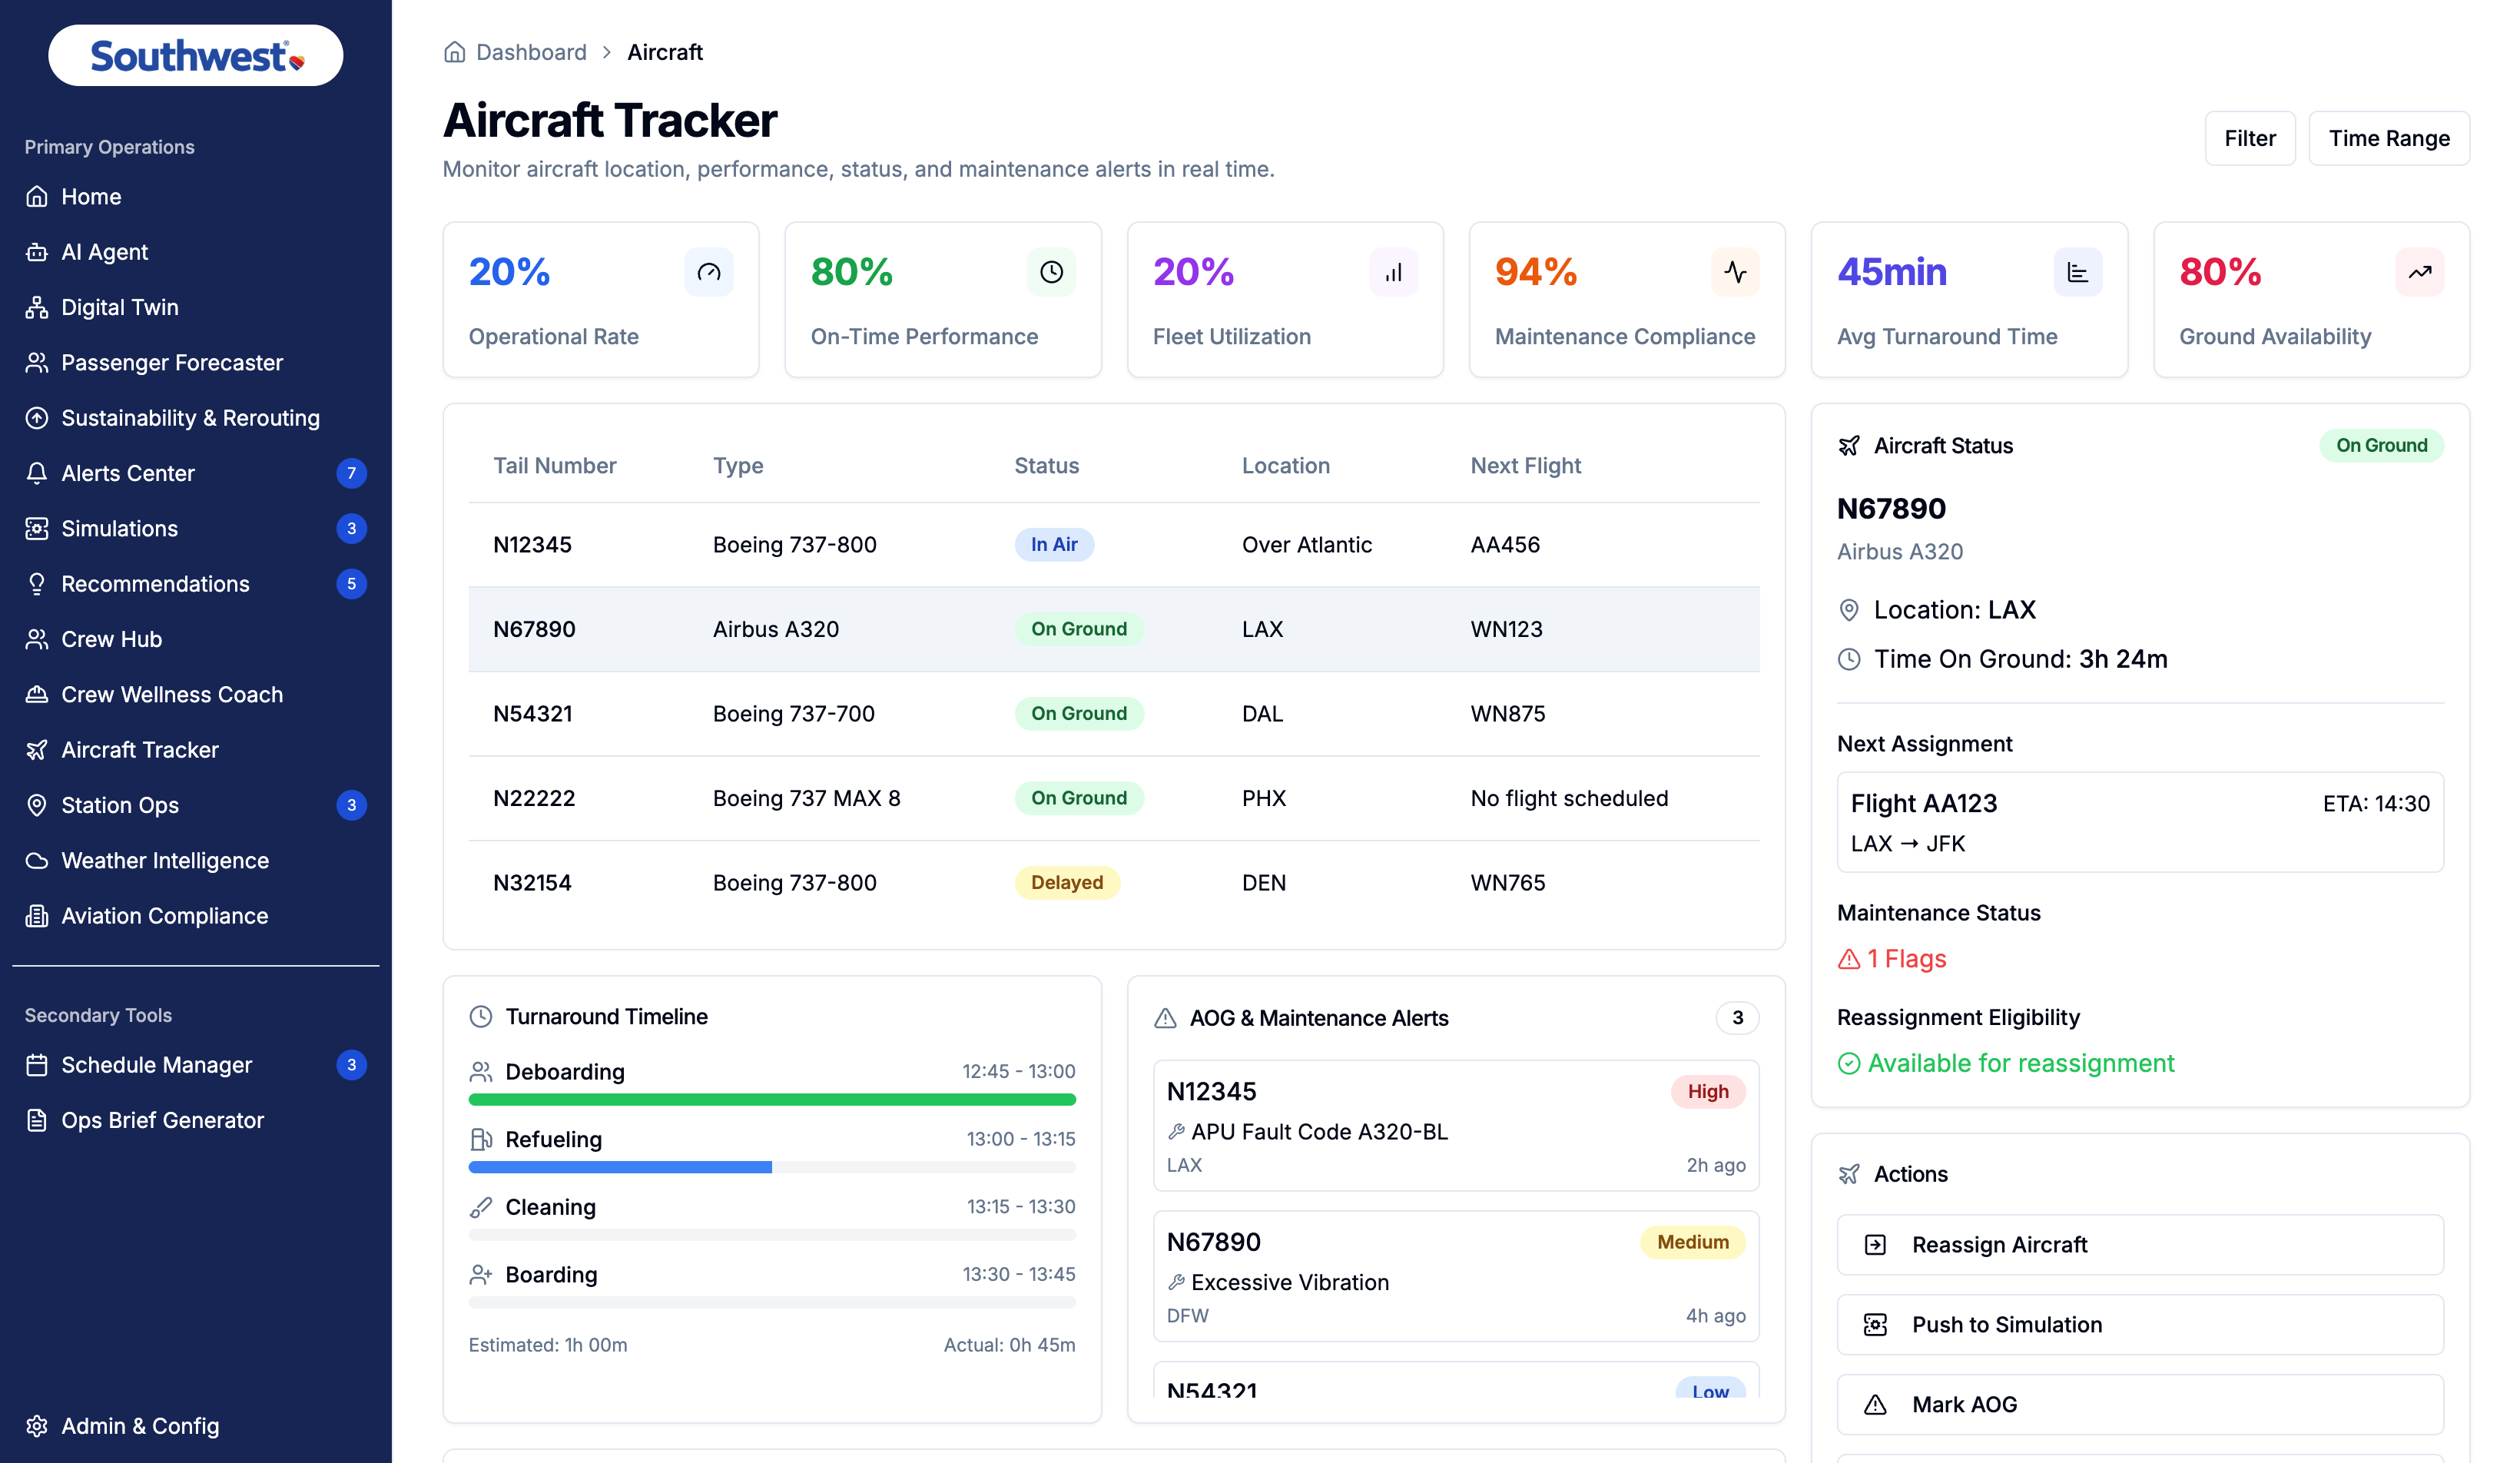The width and height of the screenshot is (2520, 1463).
Task: Open the Filter button
Action: 2250,138
